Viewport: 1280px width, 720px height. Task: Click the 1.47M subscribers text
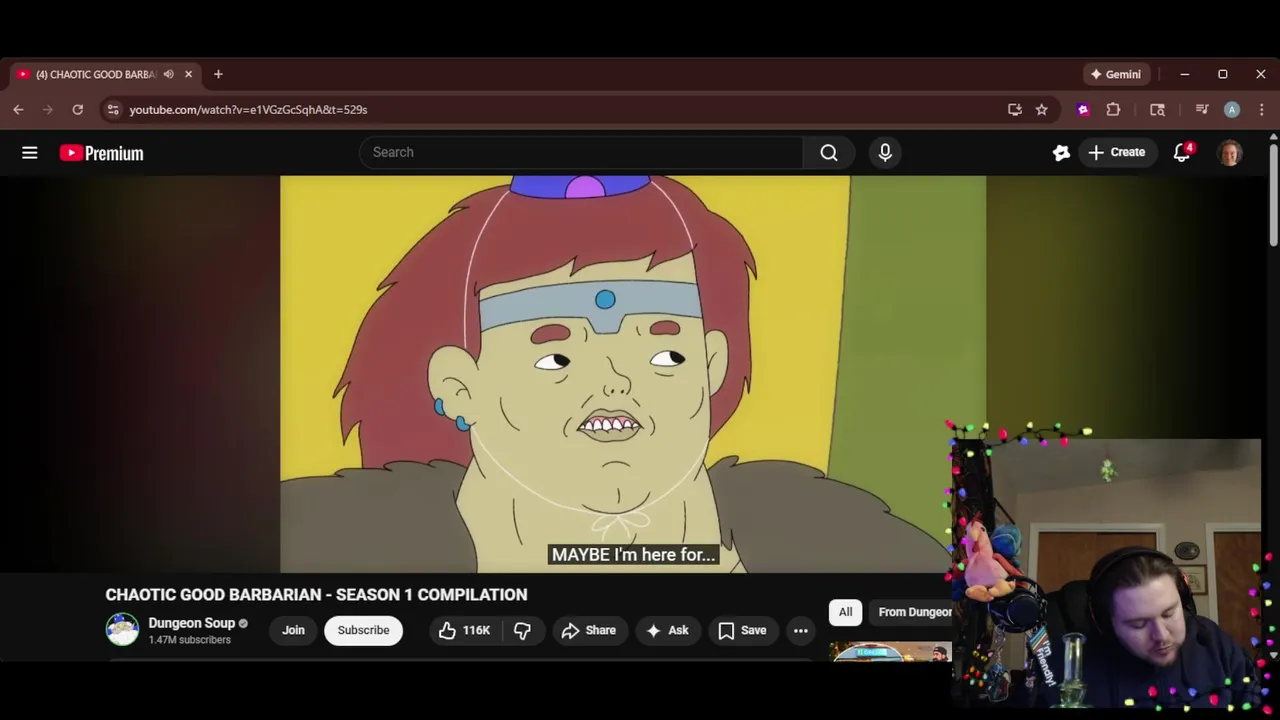click(189, 640)
